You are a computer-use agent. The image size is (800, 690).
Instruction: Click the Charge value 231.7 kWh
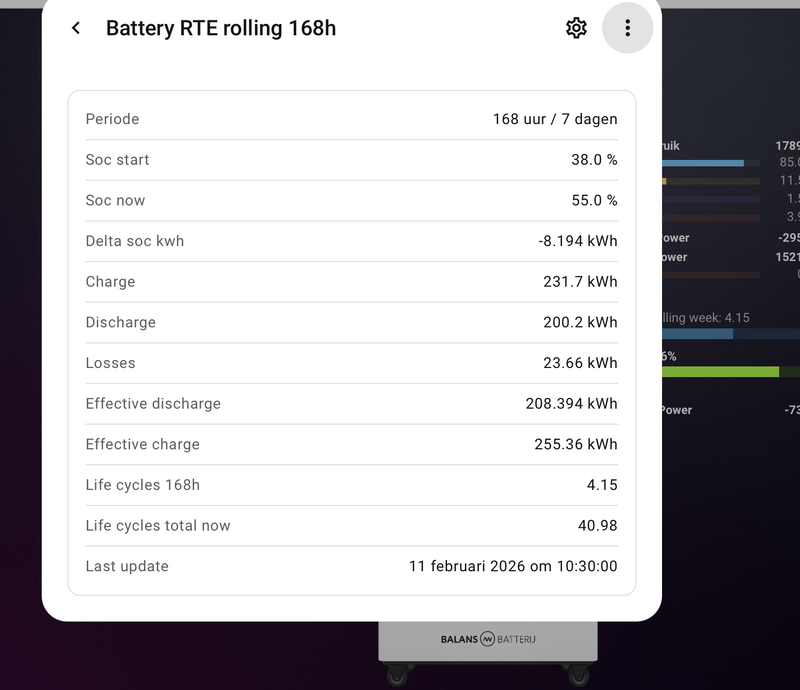click(x=580, y=282)
